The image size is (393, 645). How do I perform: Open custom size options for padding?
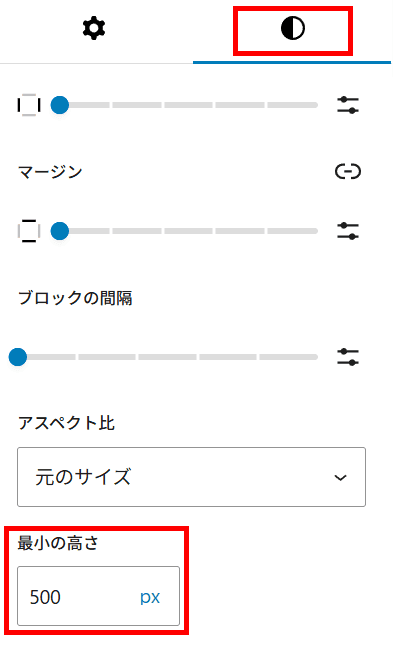pos(348,105)
